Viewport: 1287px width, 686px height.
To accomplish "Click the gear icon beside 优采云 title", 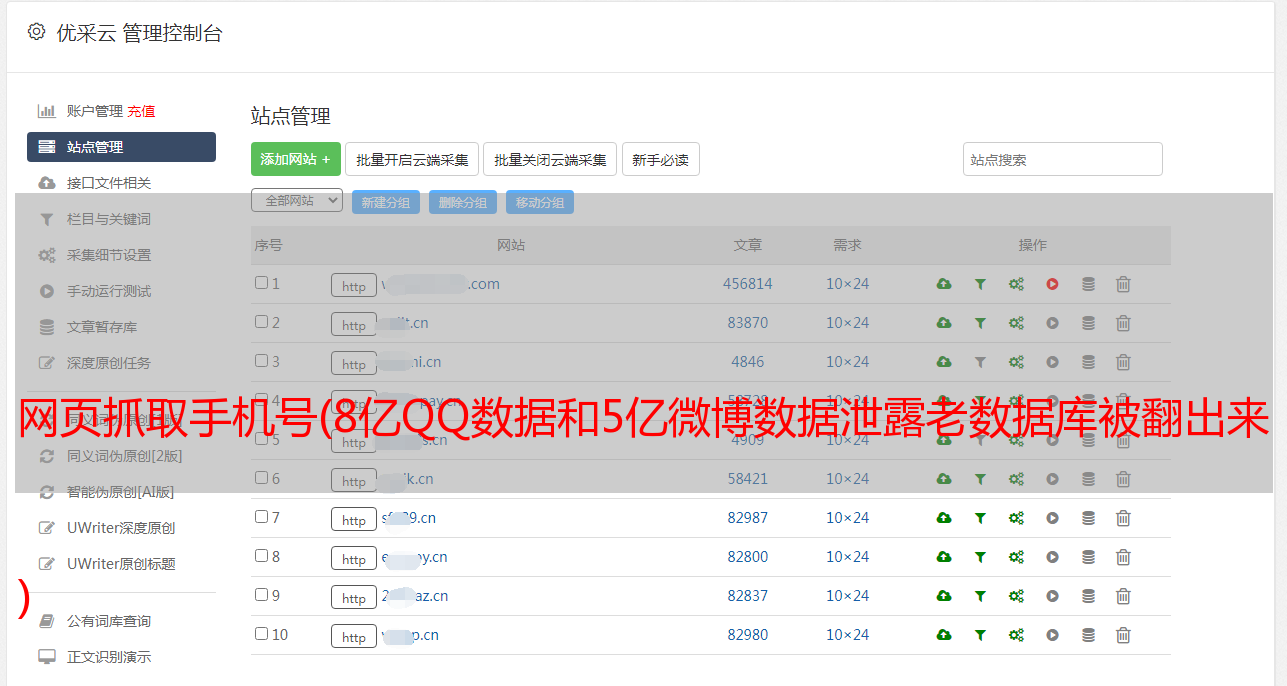I will pyautogui.click(x=37, y=32).
